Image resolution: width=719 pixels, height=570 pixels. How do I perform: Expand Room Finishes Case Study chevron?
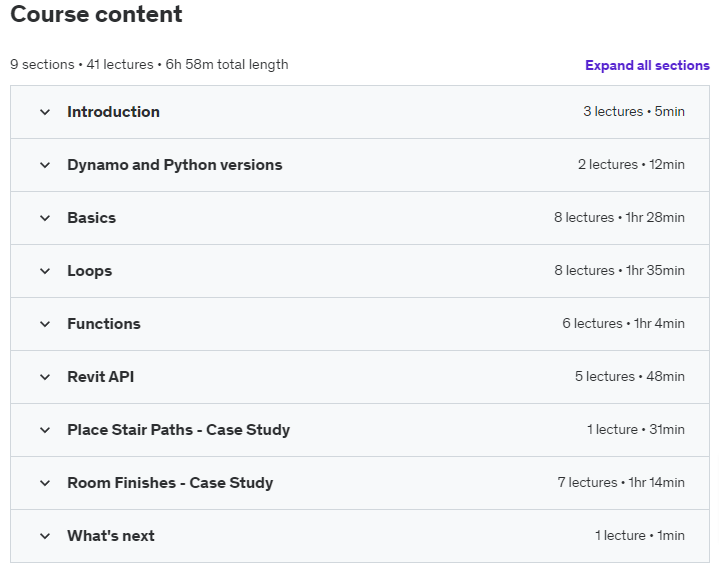coord(45,483)
